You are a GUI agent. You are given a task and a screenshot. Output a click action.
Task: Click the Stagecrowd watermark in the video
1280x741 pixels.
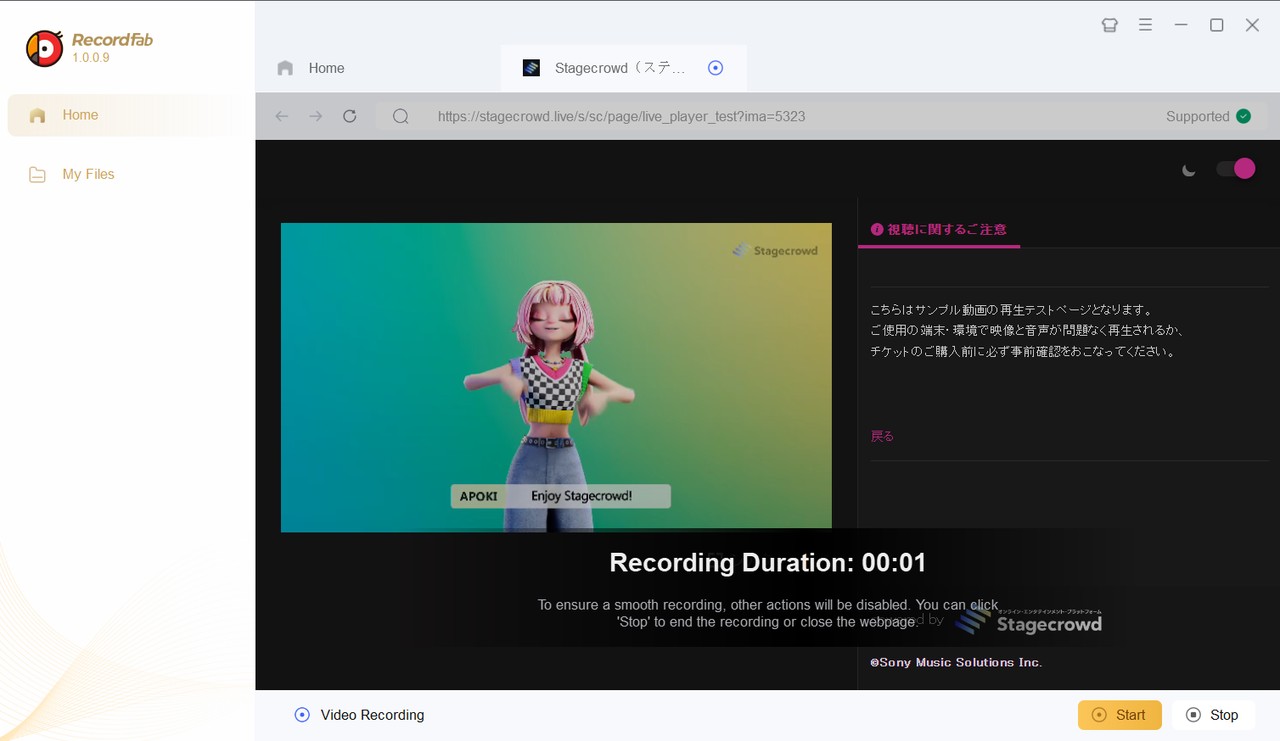pyautogui.click(x=775, y=250)
